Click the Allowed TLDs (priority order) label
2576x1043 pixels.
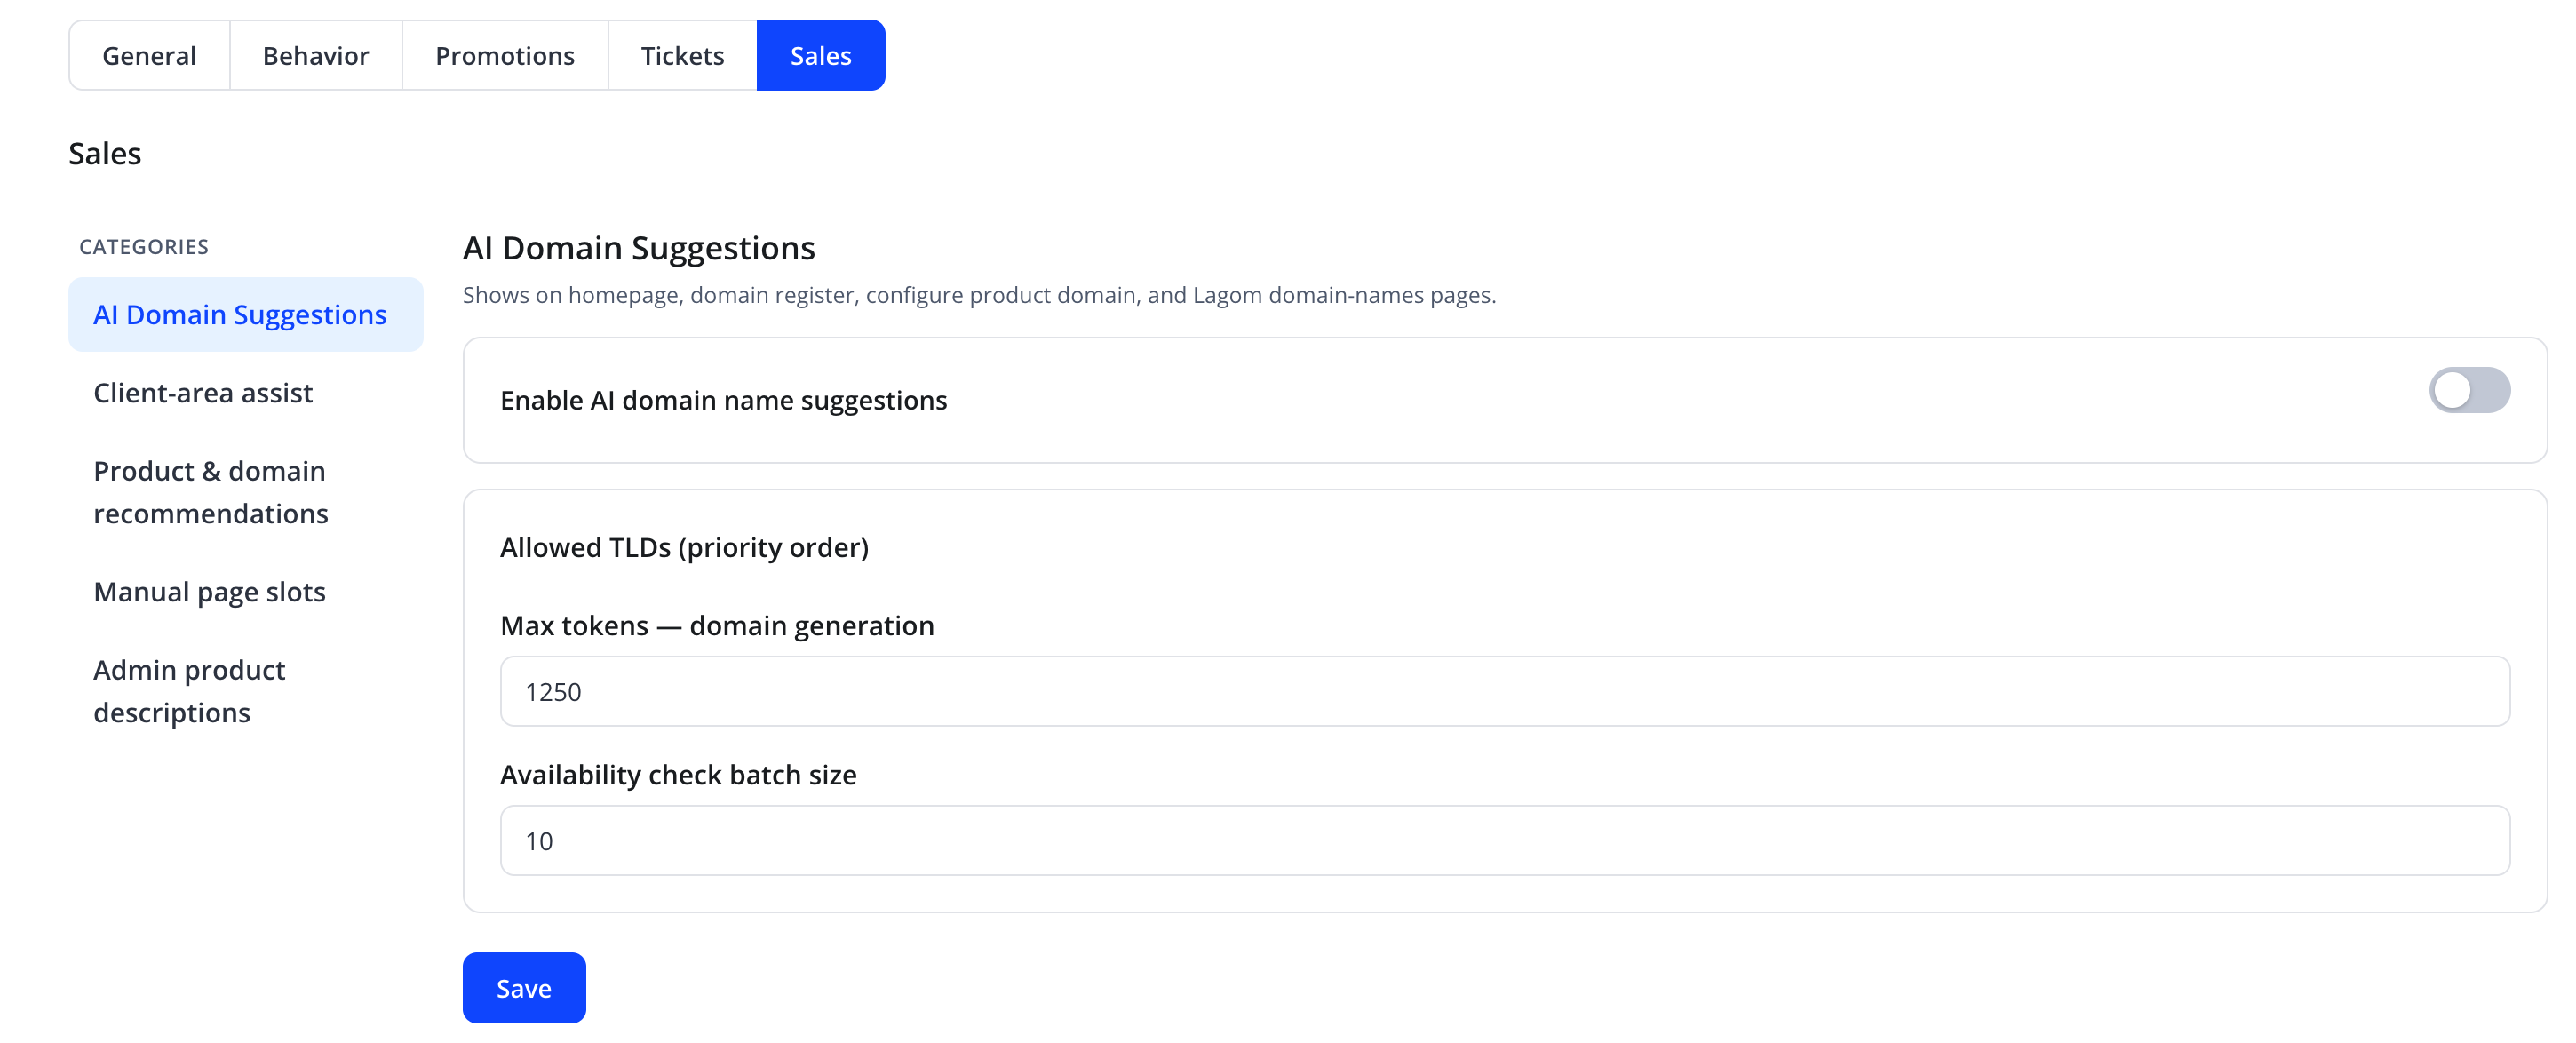684,547
